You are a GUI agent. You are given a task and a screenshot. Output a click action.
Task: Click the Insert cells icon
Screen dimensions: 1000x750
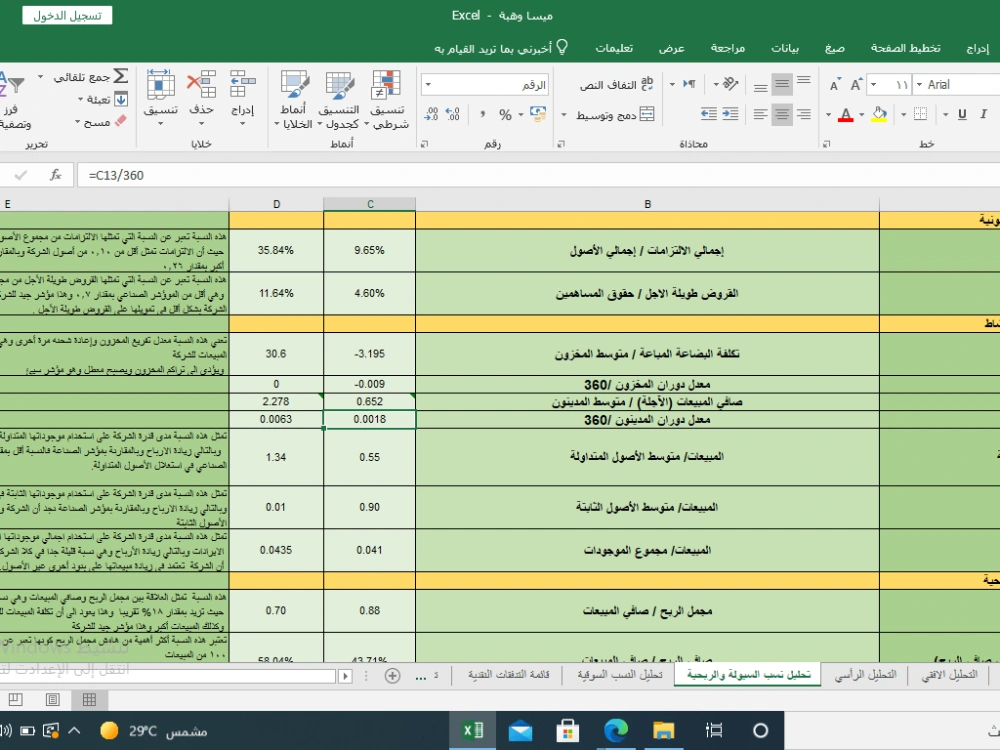[x=242, y=84]
